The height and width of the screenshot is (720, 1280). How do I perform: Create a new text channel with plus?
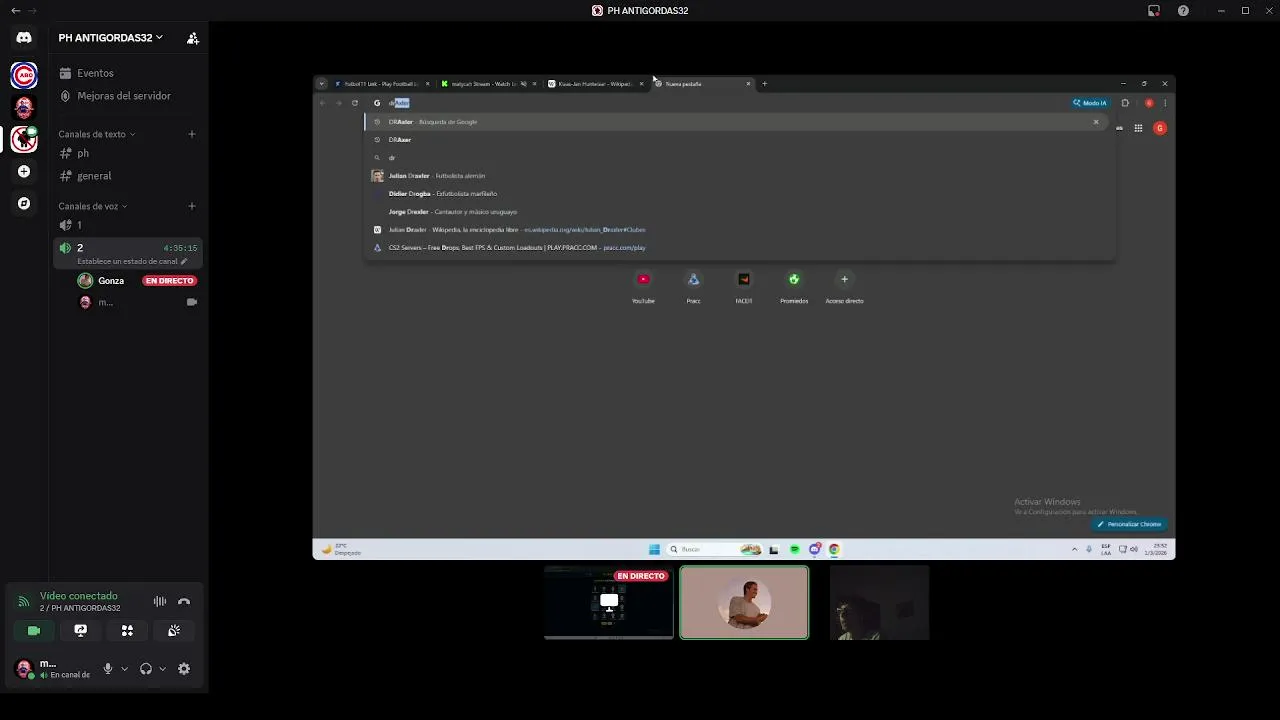click(x=192, y=134)
